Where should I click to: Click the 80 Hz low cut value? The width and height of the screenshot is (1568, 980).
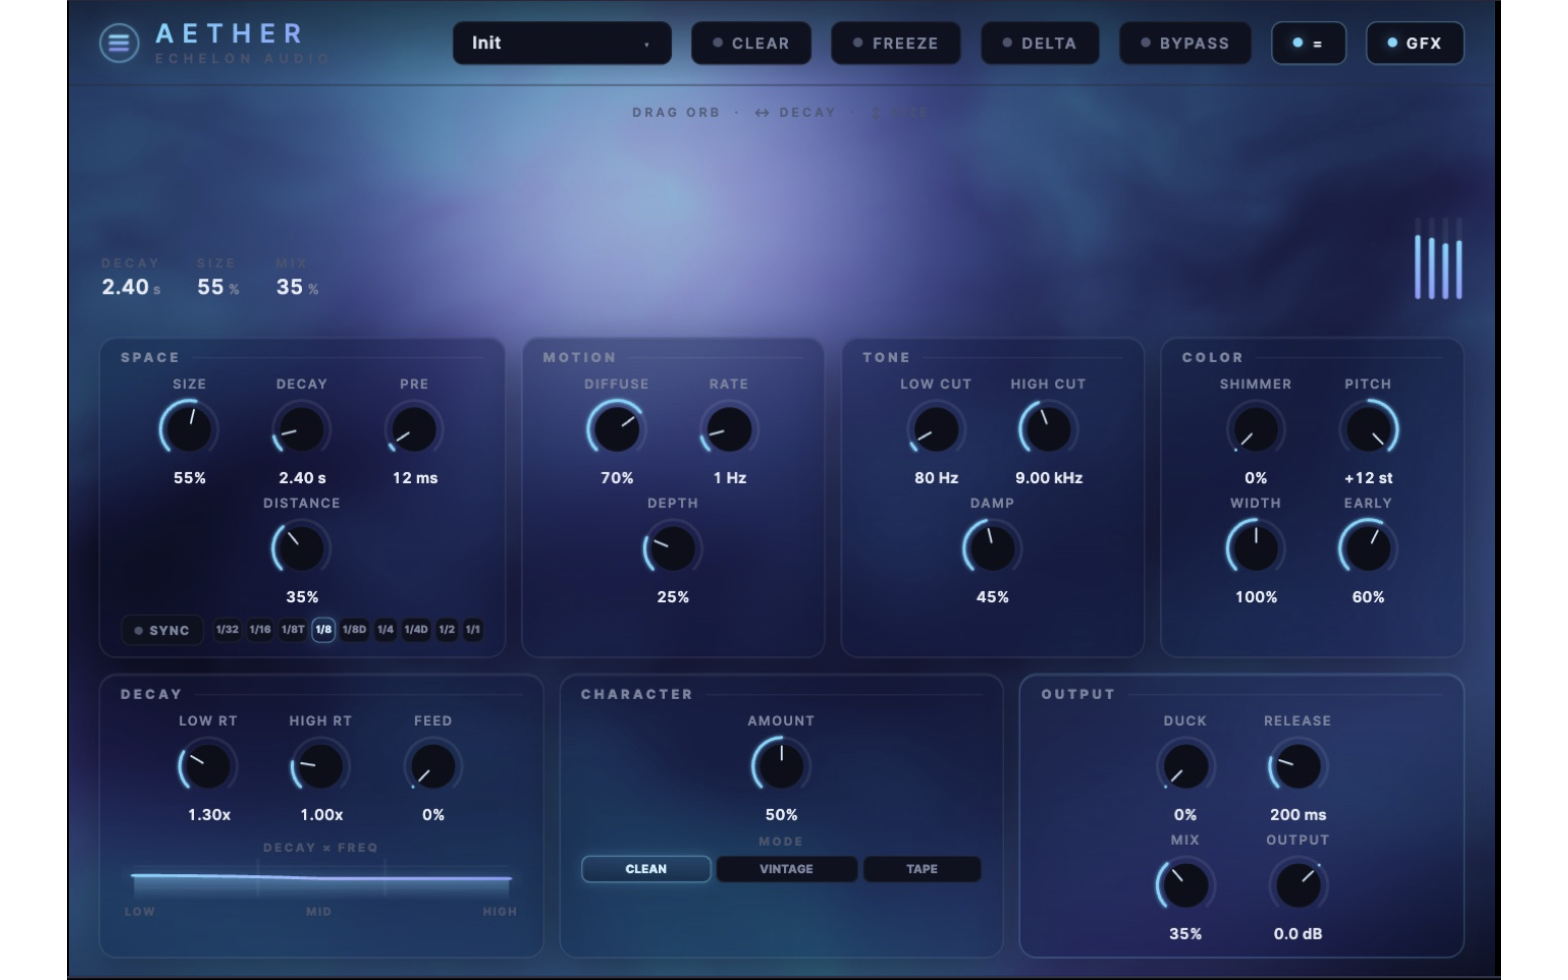[x=936, y=478]
